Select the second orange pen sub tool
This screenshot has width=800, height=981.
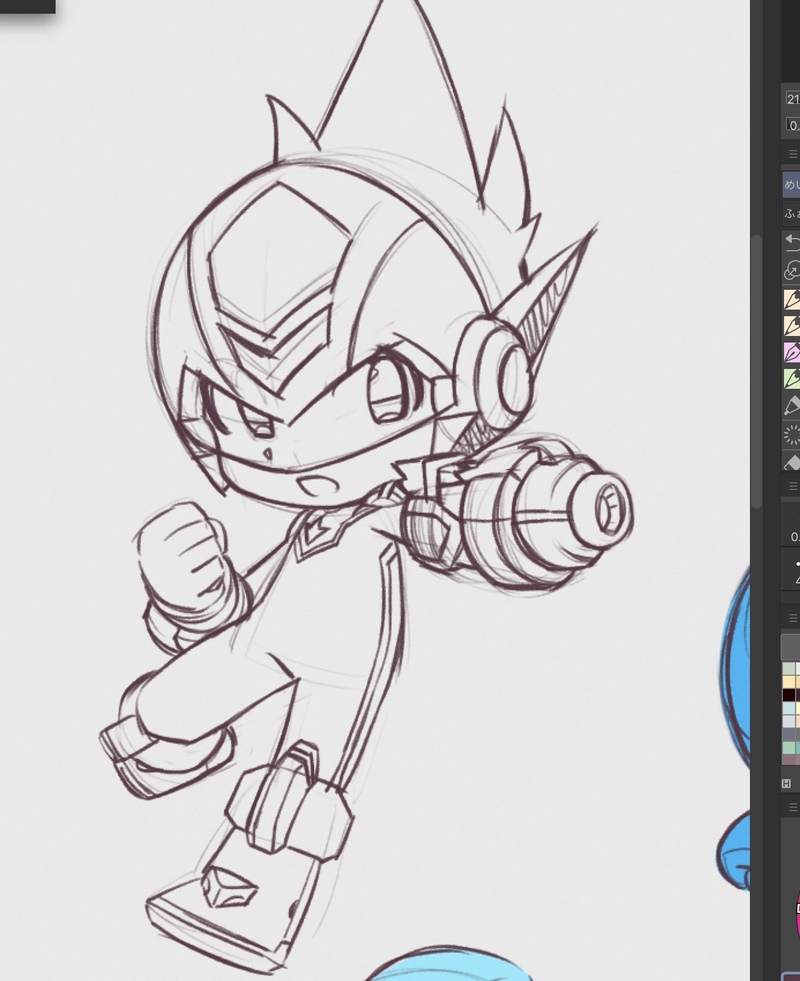click(x=792, y=326)
